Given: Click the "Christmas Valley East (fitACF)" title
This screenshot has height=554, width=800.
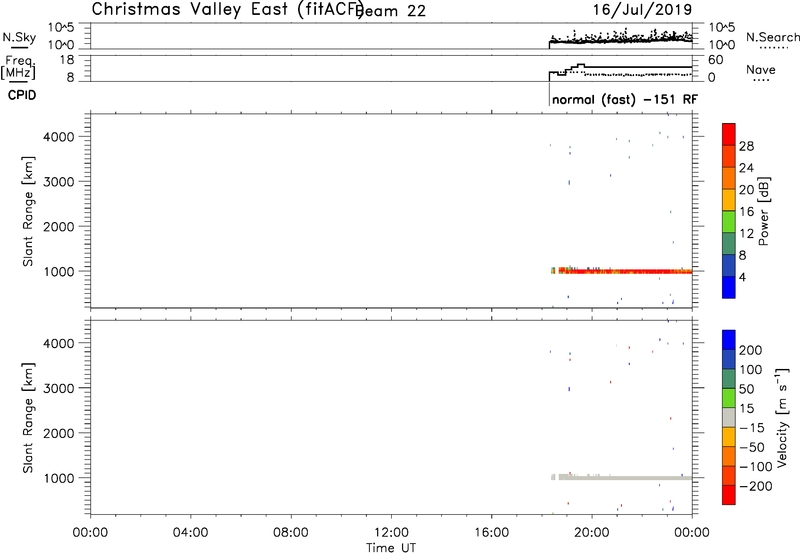Looking at the screenshot, I should tap(227, 10).
